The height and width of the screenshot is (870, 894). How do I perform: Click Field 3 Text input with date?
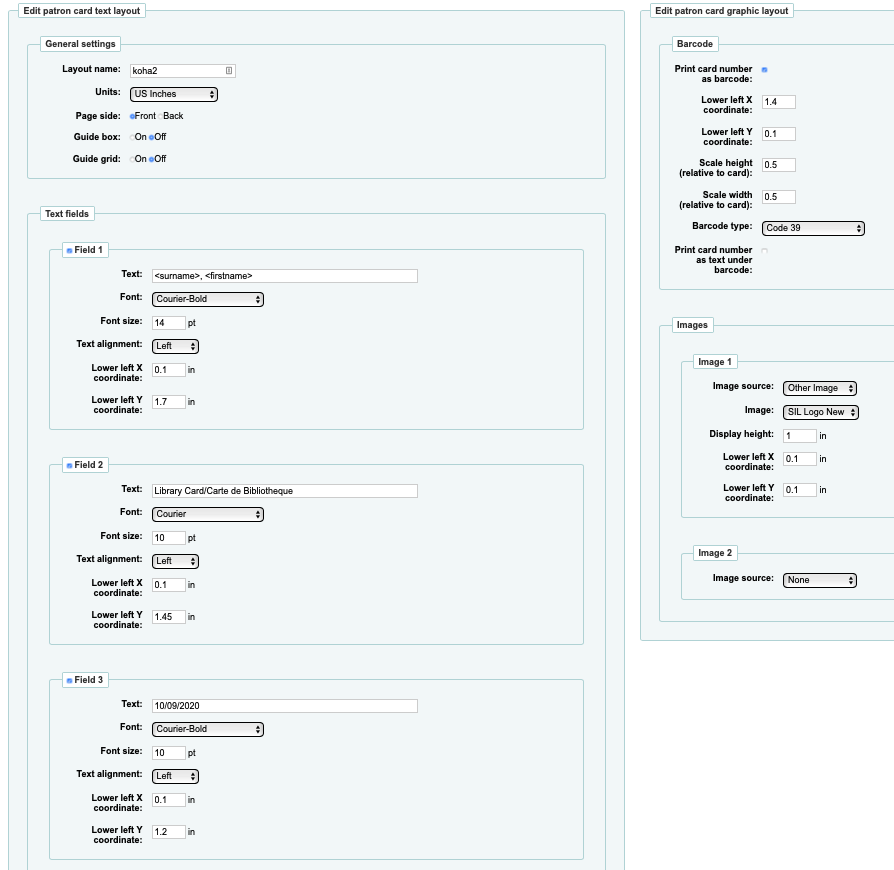(x=284, y=706)
